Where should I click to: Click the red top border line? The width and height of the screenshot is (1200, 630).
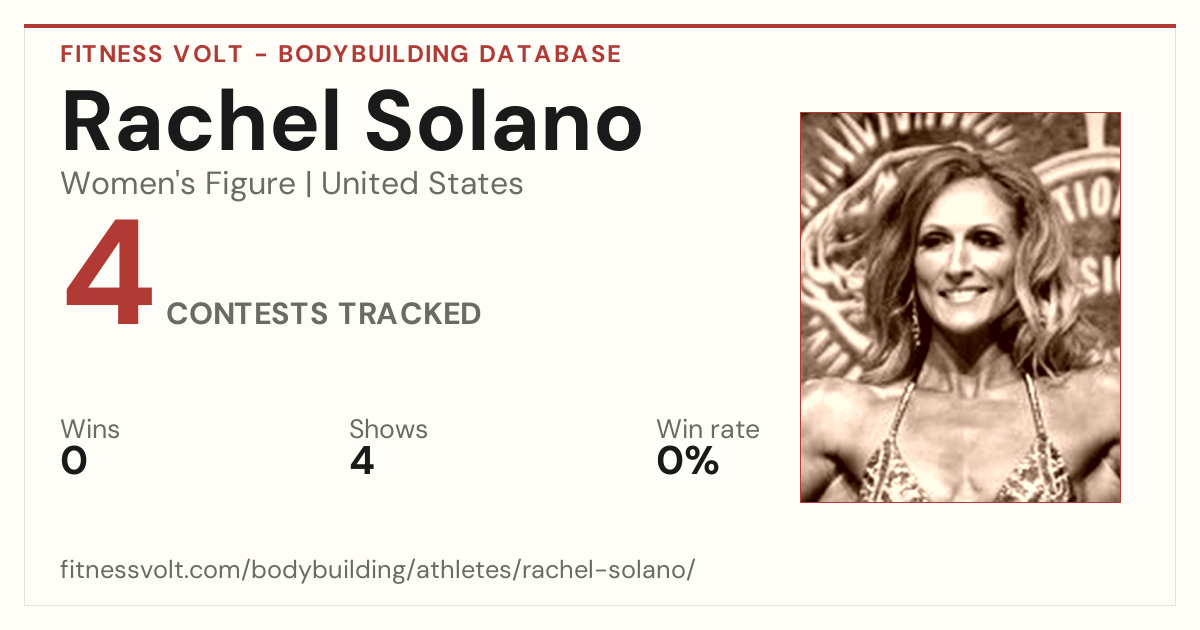pyautogui.click(x=600, y=26)
